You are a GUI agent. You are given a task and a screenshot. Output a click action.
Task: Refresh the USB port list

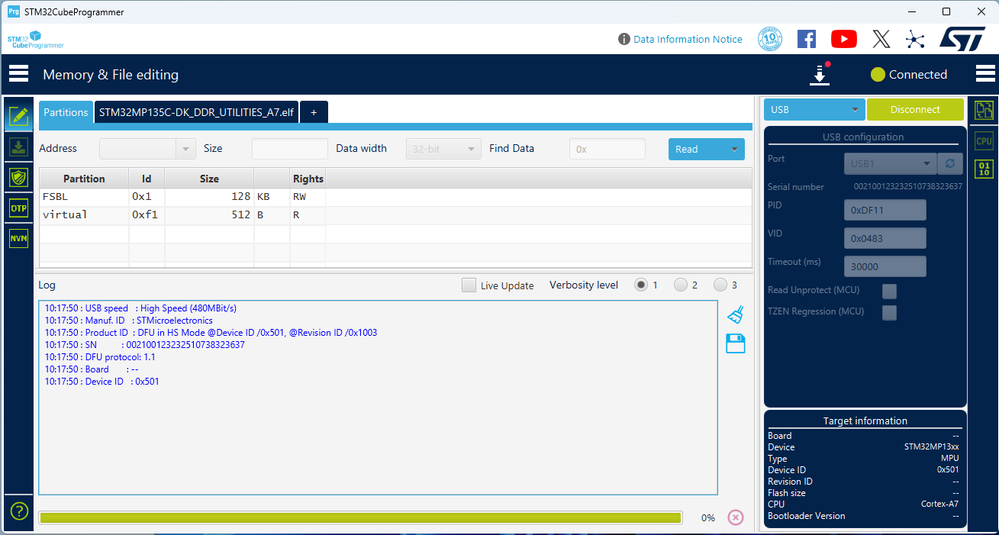pyautogui.click(x=950, y=164)
